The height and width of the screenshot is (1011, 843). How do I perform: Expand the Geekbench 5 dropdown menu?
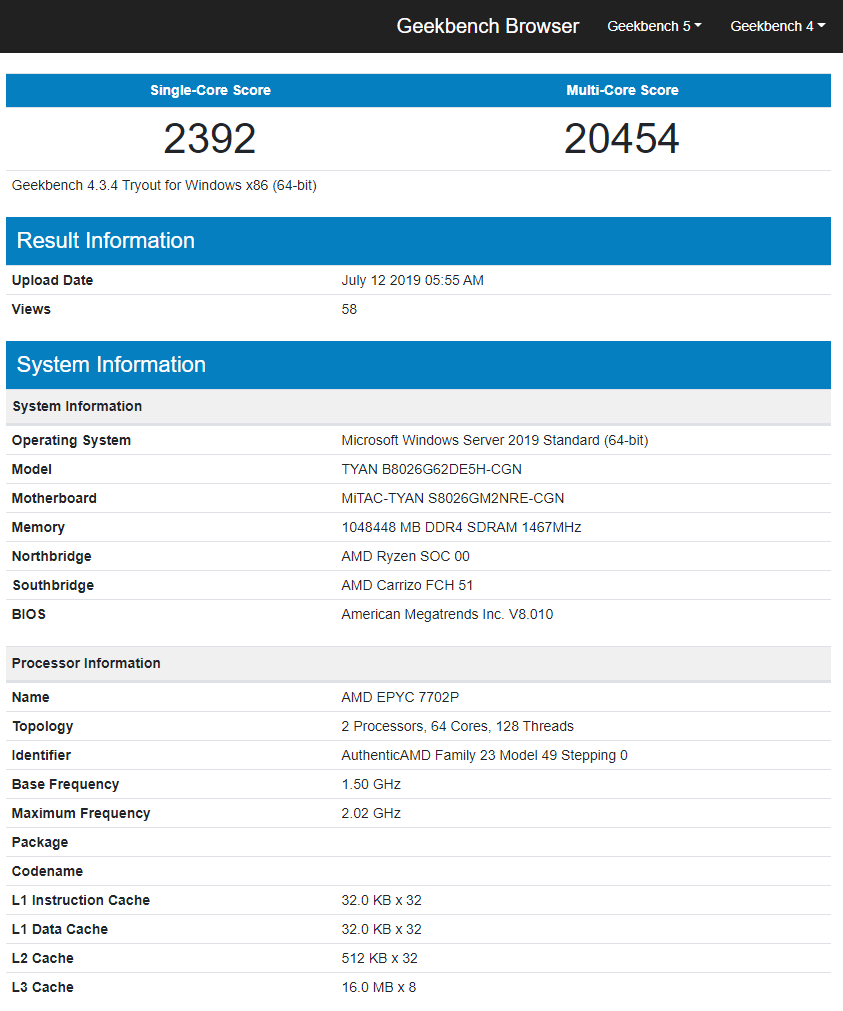pos(654,26)
